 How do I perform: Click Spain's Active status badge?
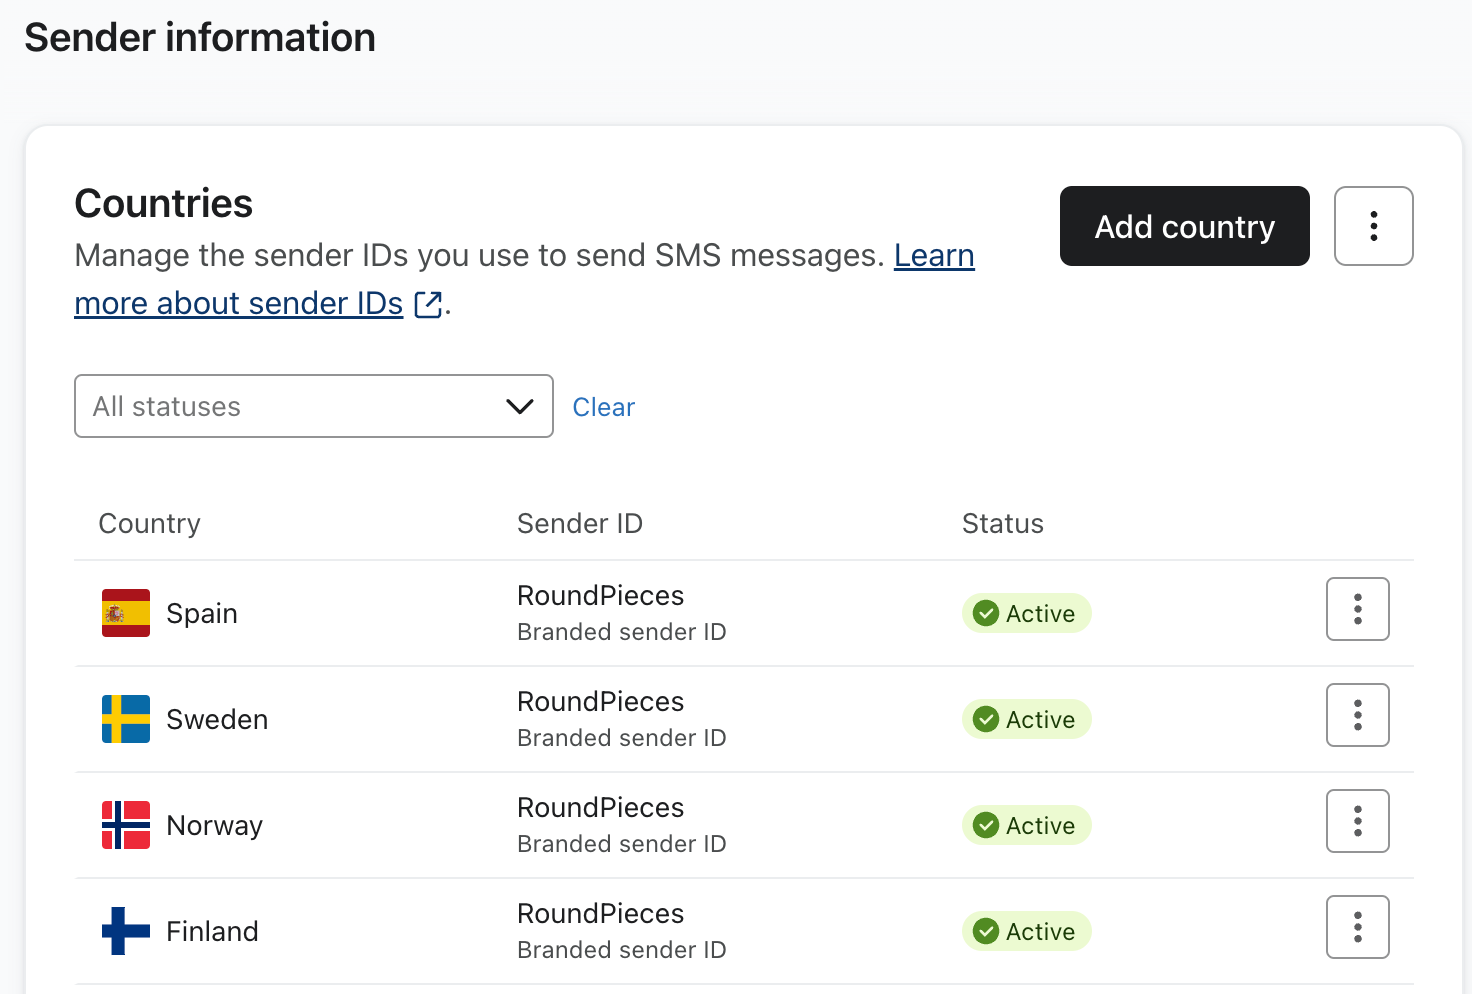click(1026, 613)
